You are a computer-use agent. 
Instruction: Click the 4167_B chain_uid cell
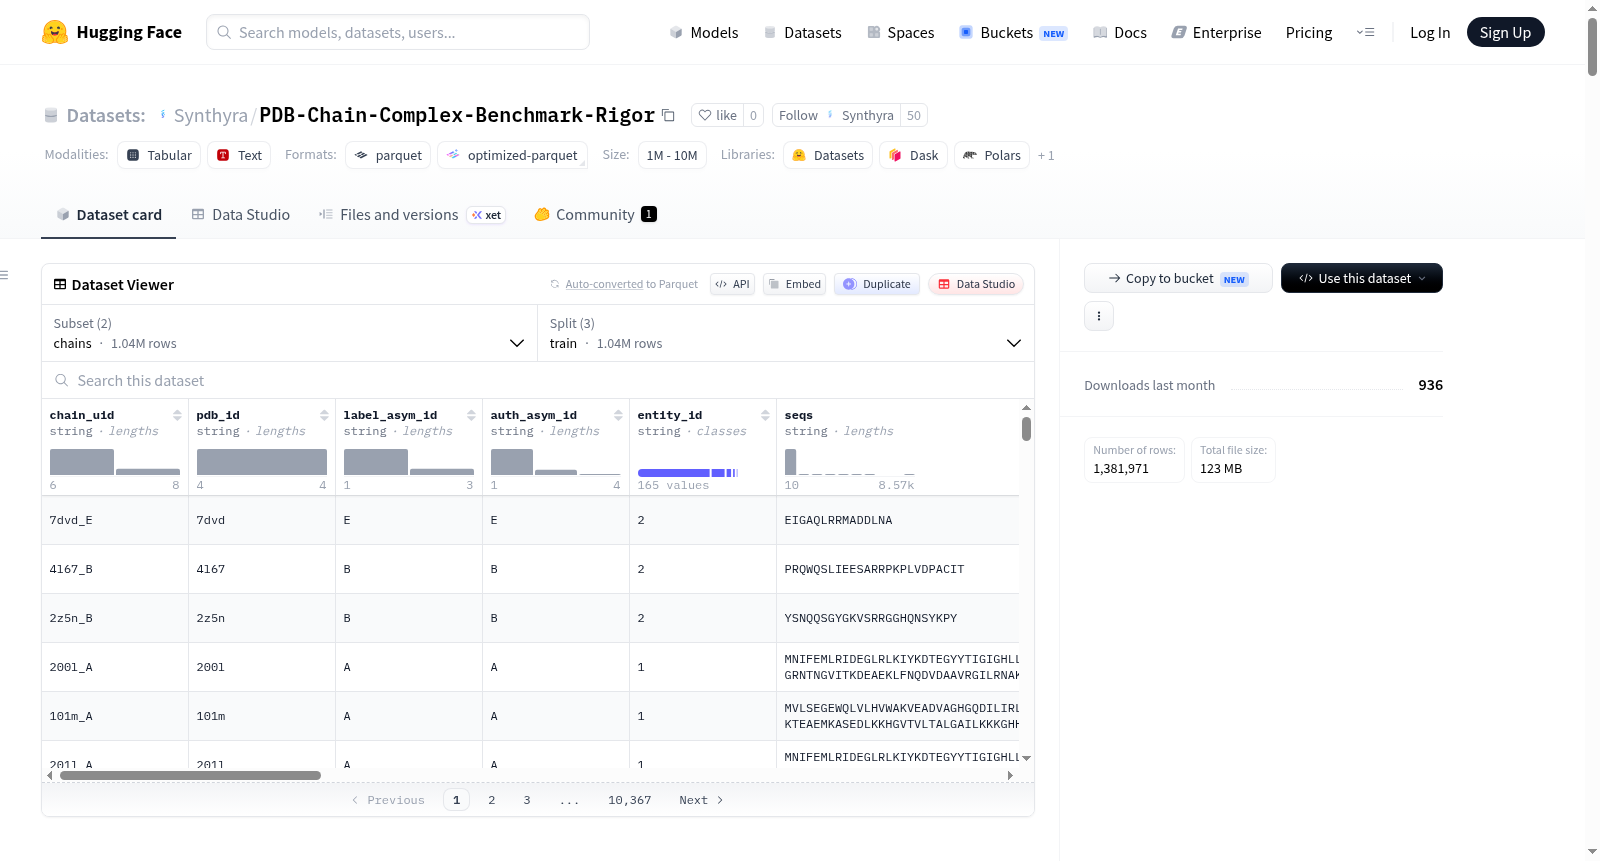coord(115,569)
